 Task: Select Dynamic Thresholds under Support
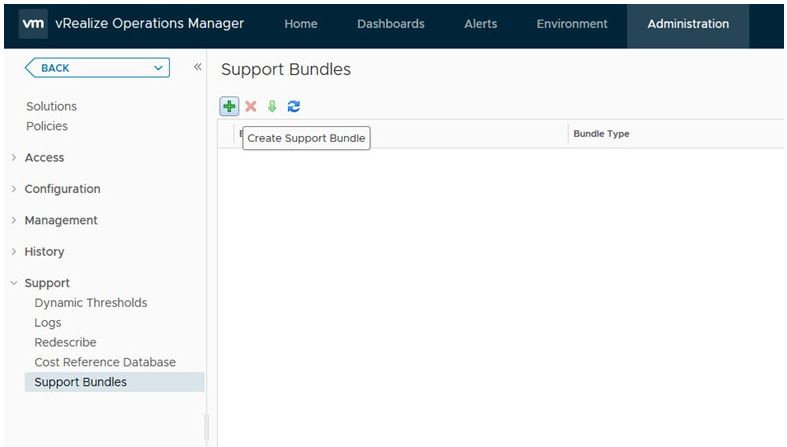90,303
